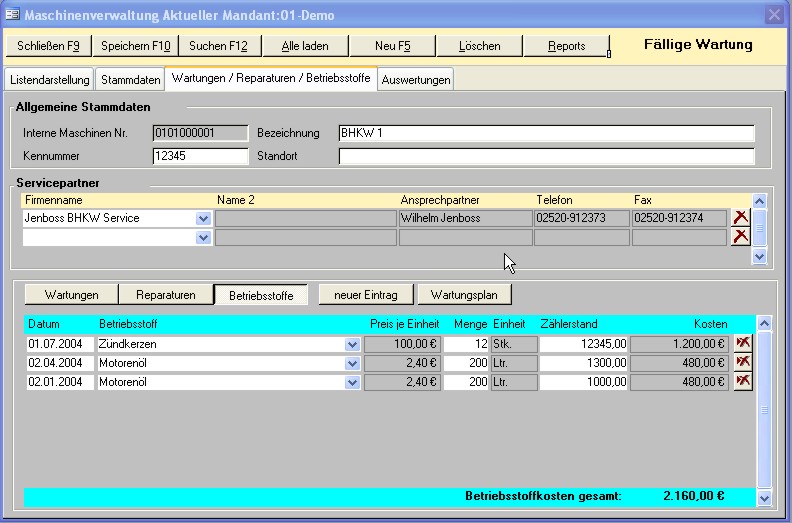Show the Wartungen sub-list
This screenshot has width=792, height=523.
(x=71, y=295)
